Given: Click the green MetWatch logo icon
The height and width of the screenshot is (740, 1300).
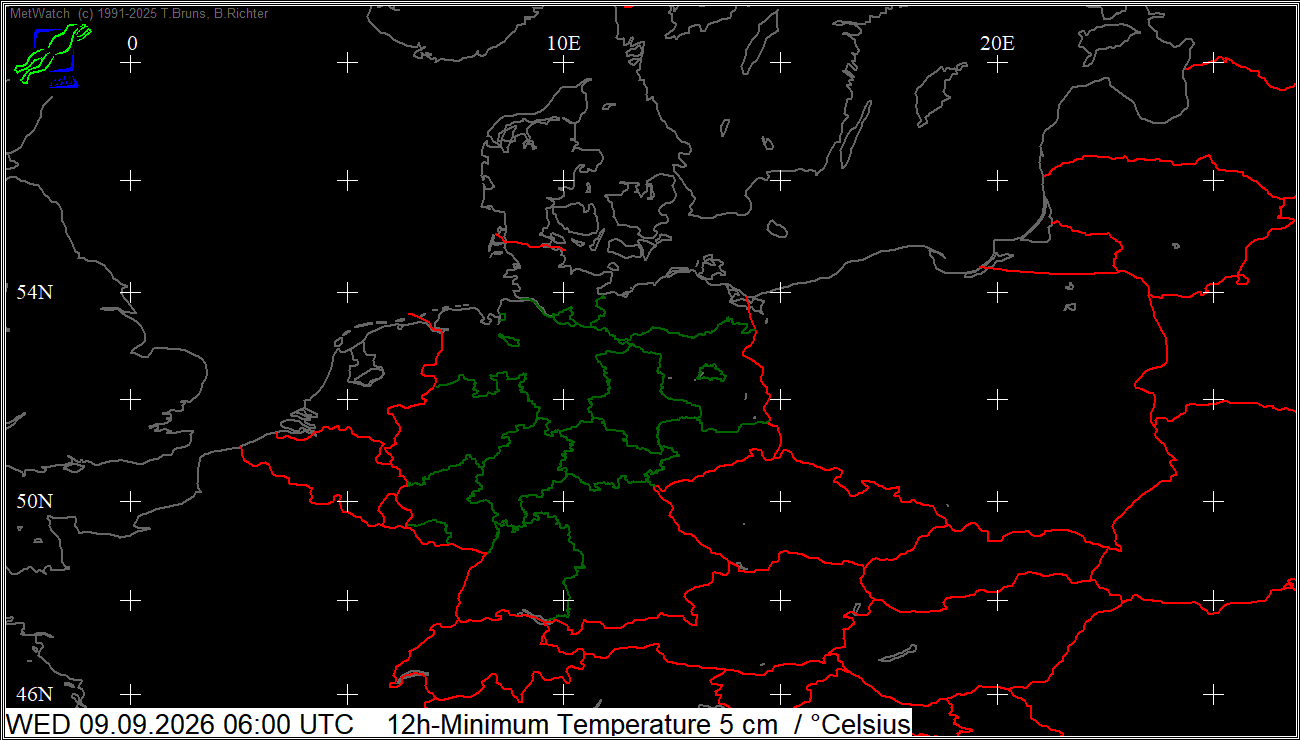Looking at the screenshot, I should (x=52, y=55).
